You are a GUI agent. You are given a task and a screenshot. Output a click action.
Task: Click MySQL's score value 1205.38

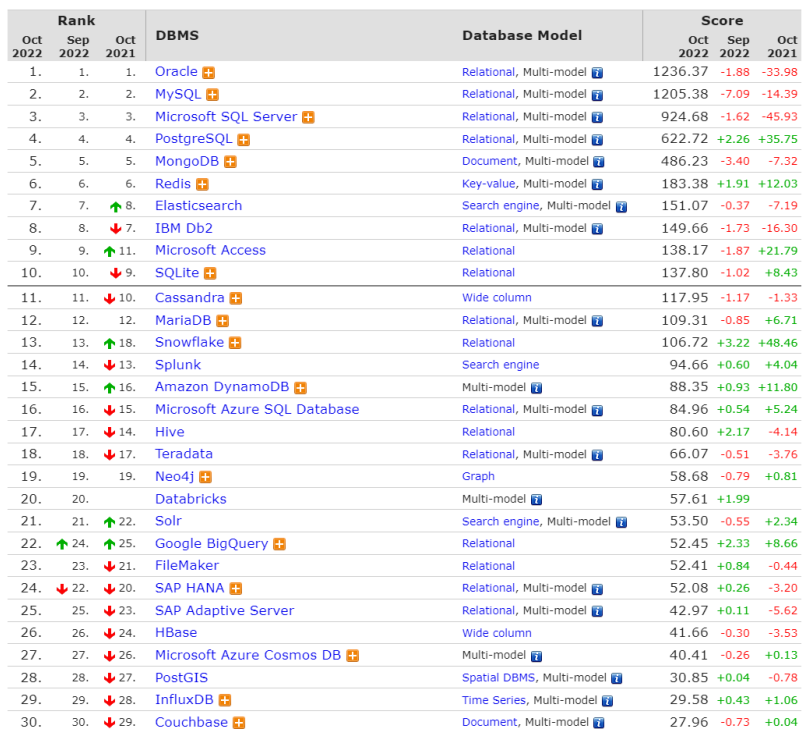(x=680, y=94)
